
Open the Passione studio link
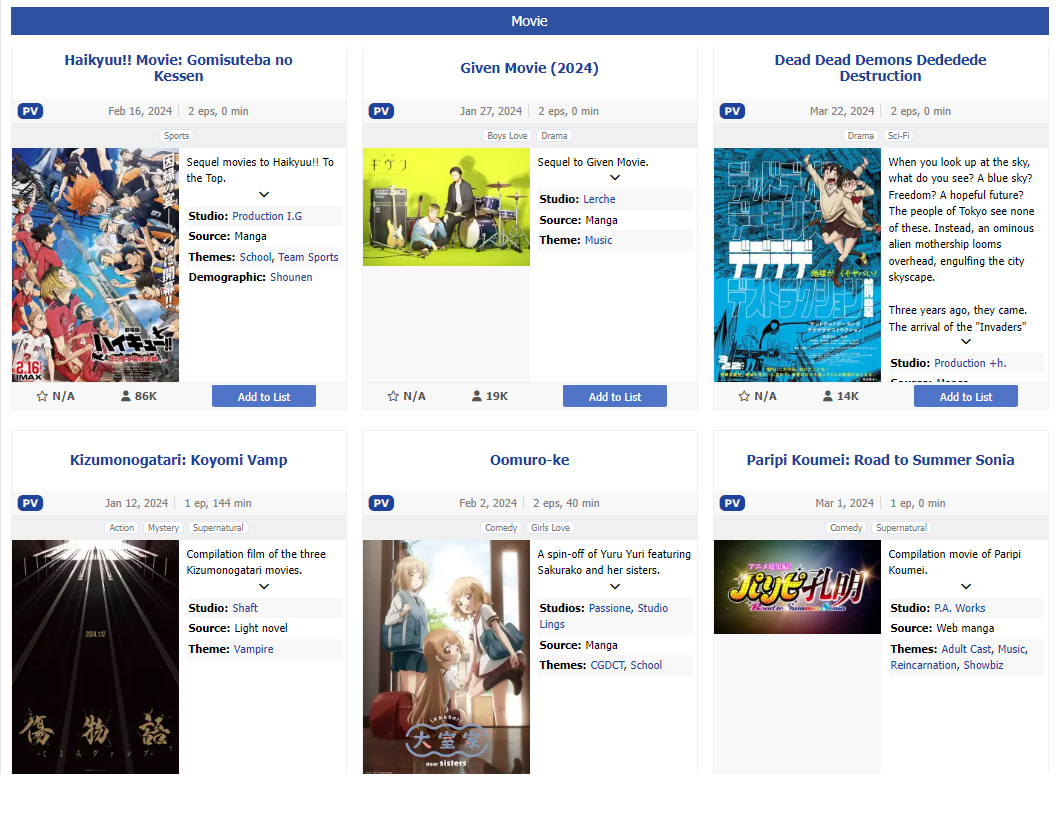610,608
